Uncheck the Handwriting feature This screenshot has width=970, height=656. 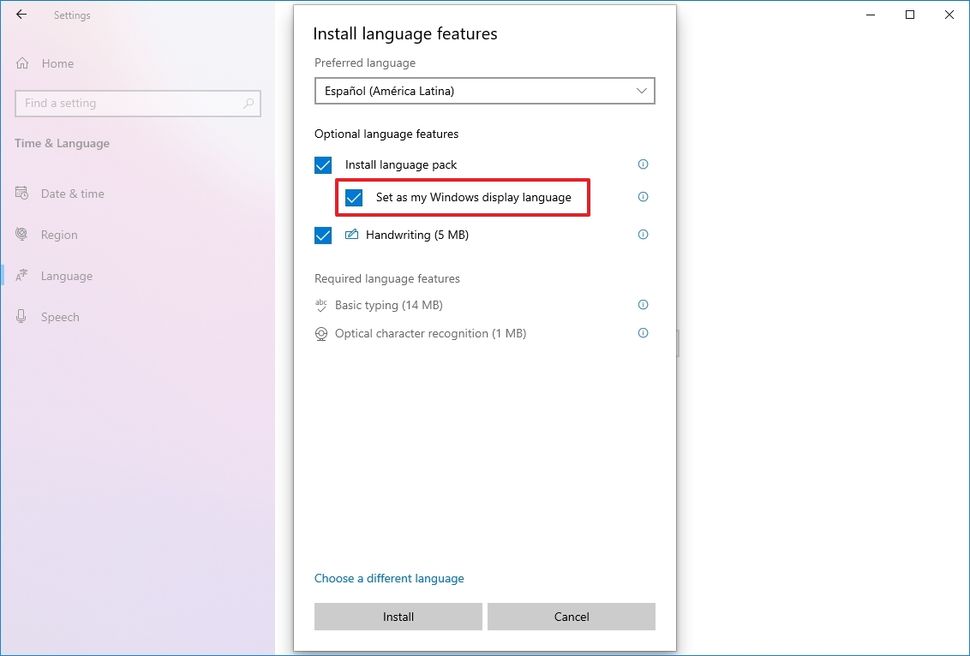coord(322,235)
